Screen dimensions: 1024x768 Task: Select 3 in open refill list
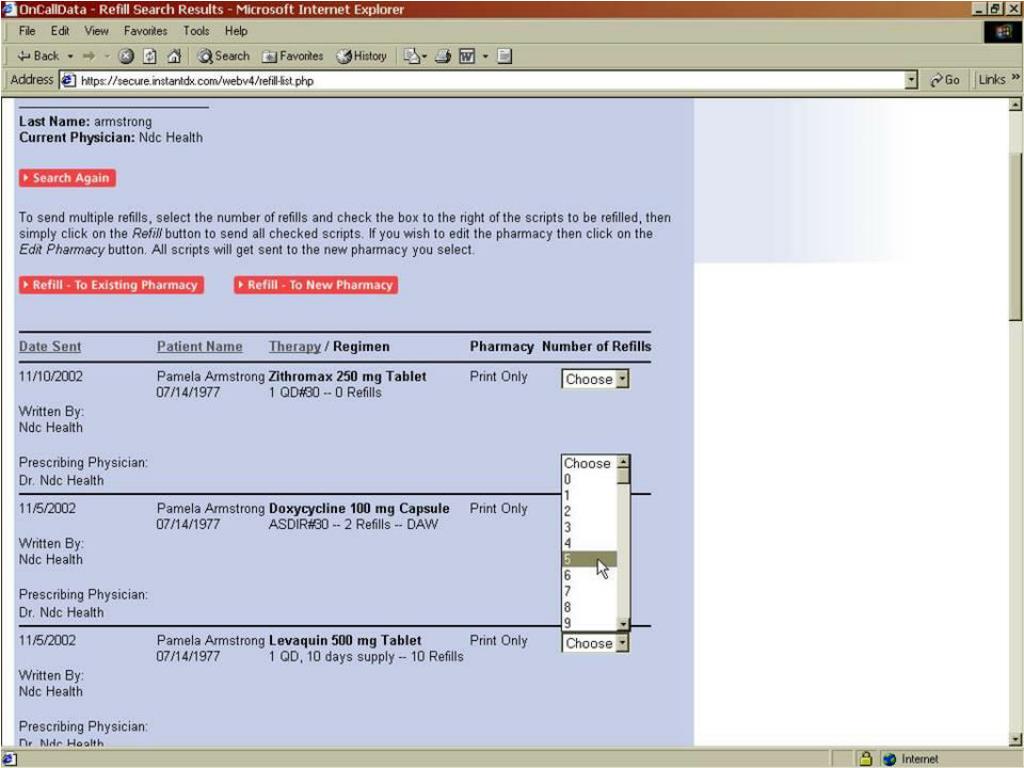589,527
